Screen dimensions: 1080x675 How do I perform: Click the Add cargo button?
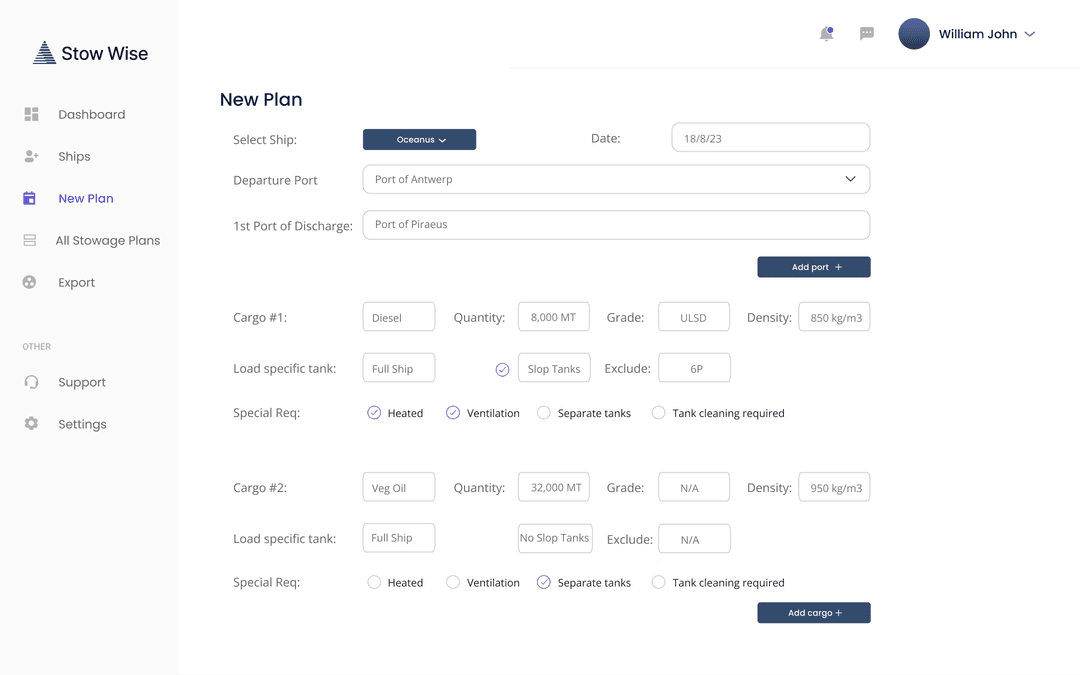point(813,612)
